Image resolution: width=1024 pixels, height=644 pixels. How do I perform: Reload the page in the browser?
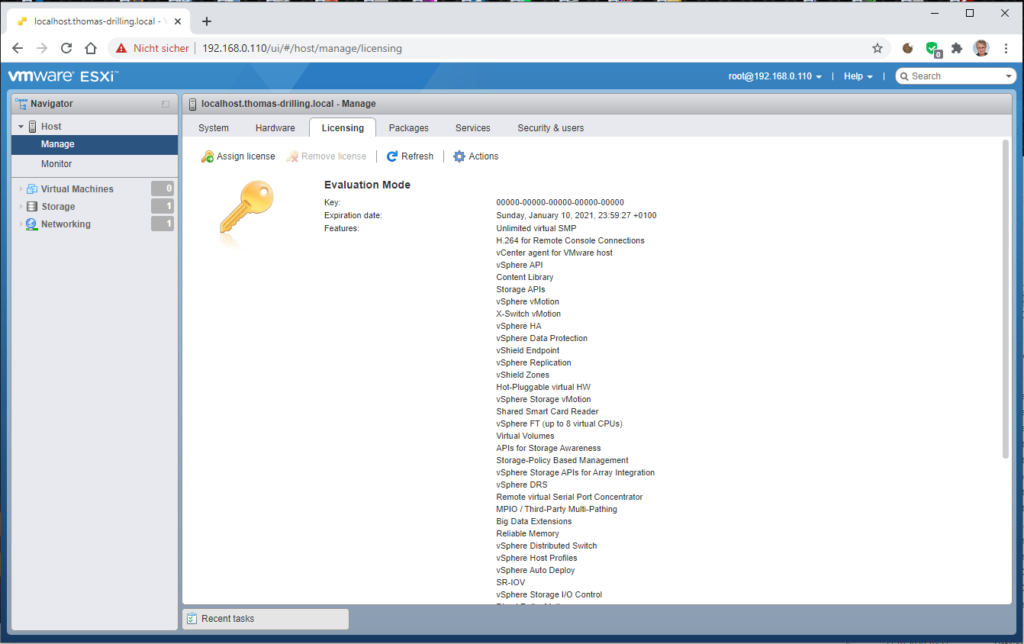pyautogui.click(x=66, y=48)
